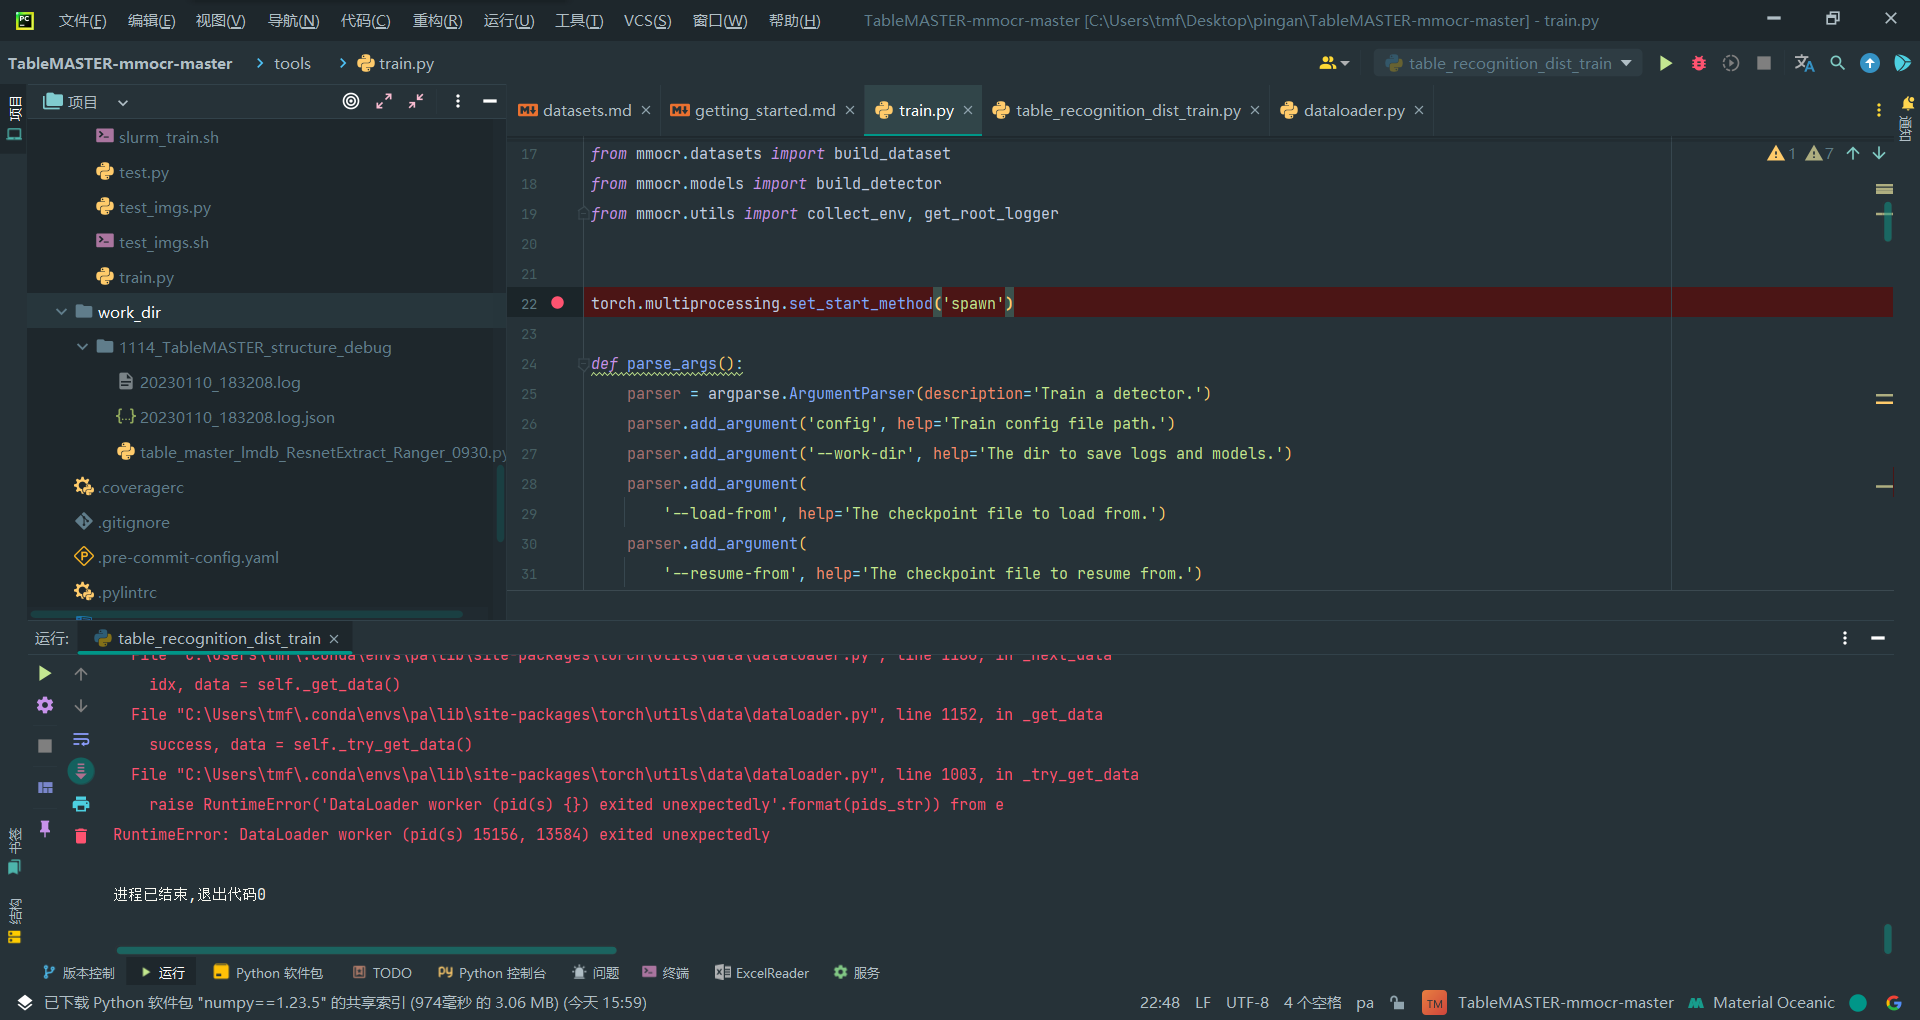This screenshot has width=1920, height=1020.
Task: Open Search Everywhere magnifier icon
Action: [1837, 63]
